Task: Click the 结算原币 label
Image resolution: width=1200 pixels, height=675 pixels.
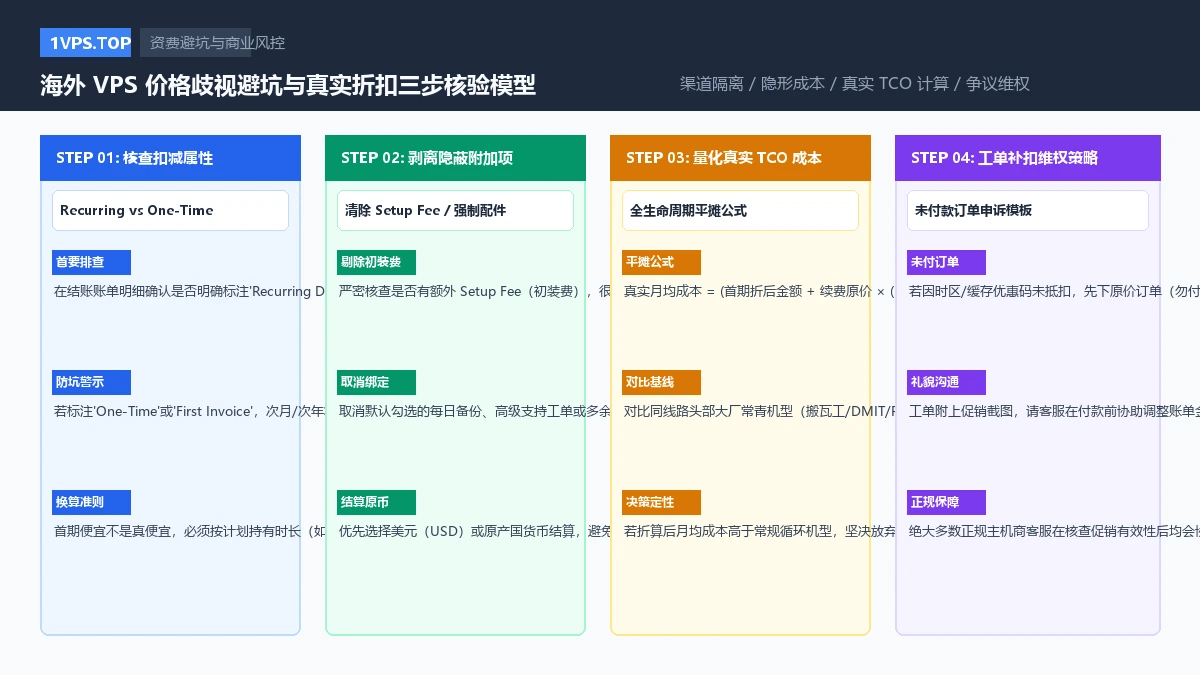Action: [x=376, y=502]
